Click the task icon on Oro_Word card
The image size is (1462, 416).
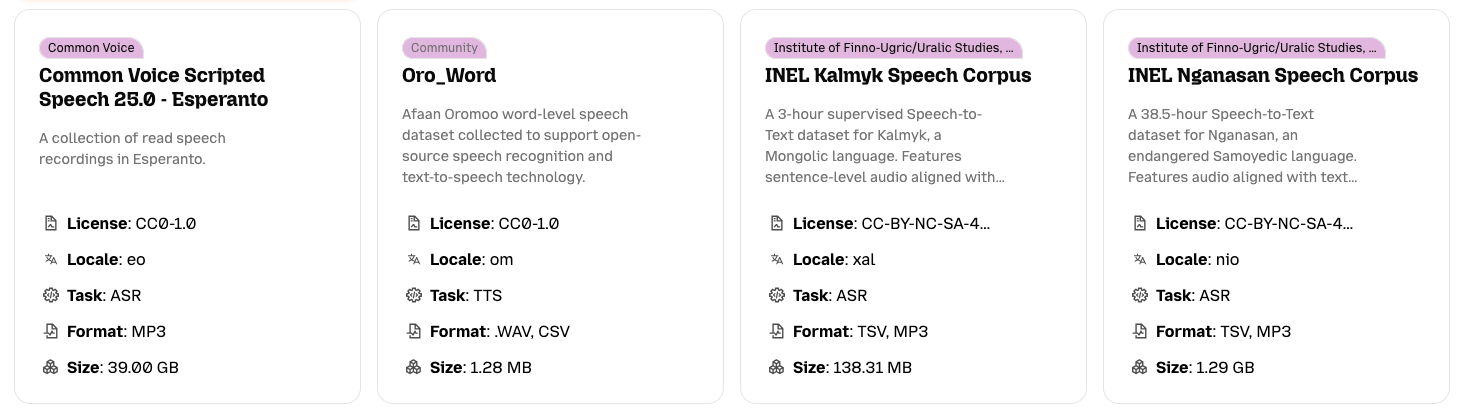[414, 295]
